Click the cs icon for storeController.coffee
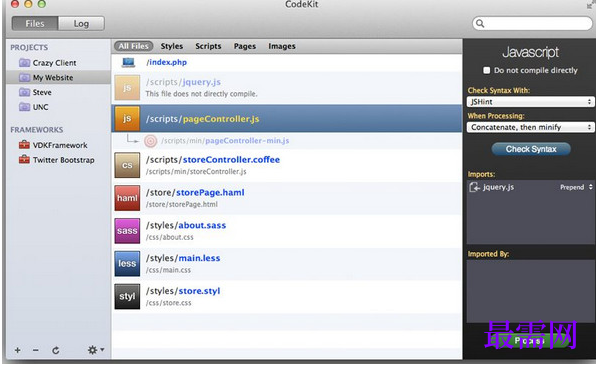Image resolution: width=596 pixels, height=366 pixels. pos(127,165)
